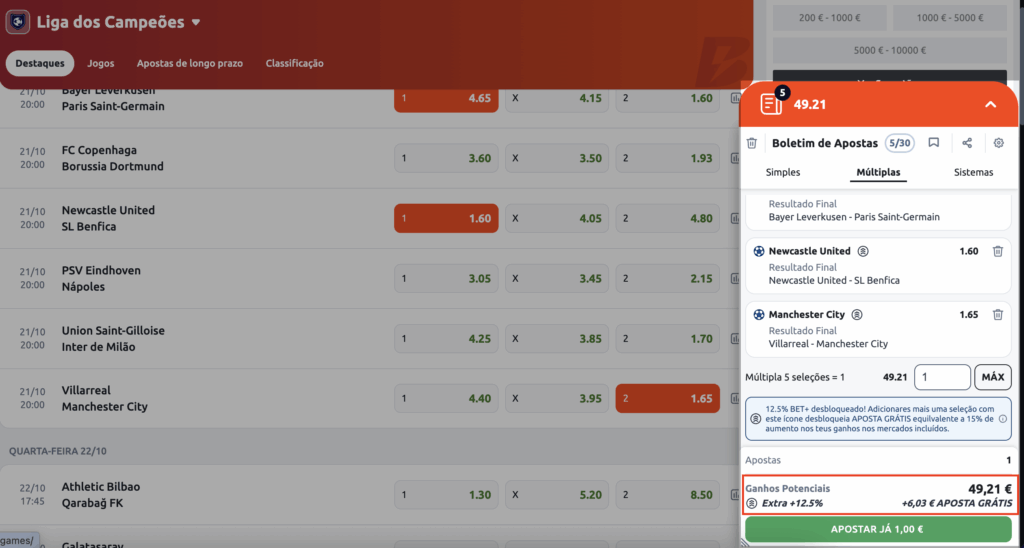
Task: Deselect Newcastle United home win odds 1.60
Action: [x=446, y=218]
